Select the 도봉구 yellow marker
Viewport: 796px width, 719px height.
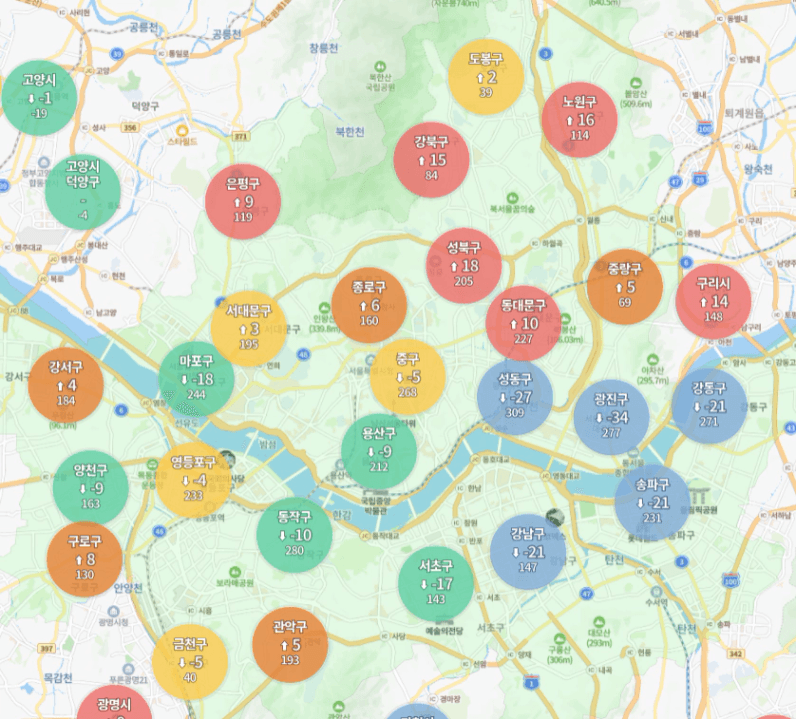pos(486,76)
